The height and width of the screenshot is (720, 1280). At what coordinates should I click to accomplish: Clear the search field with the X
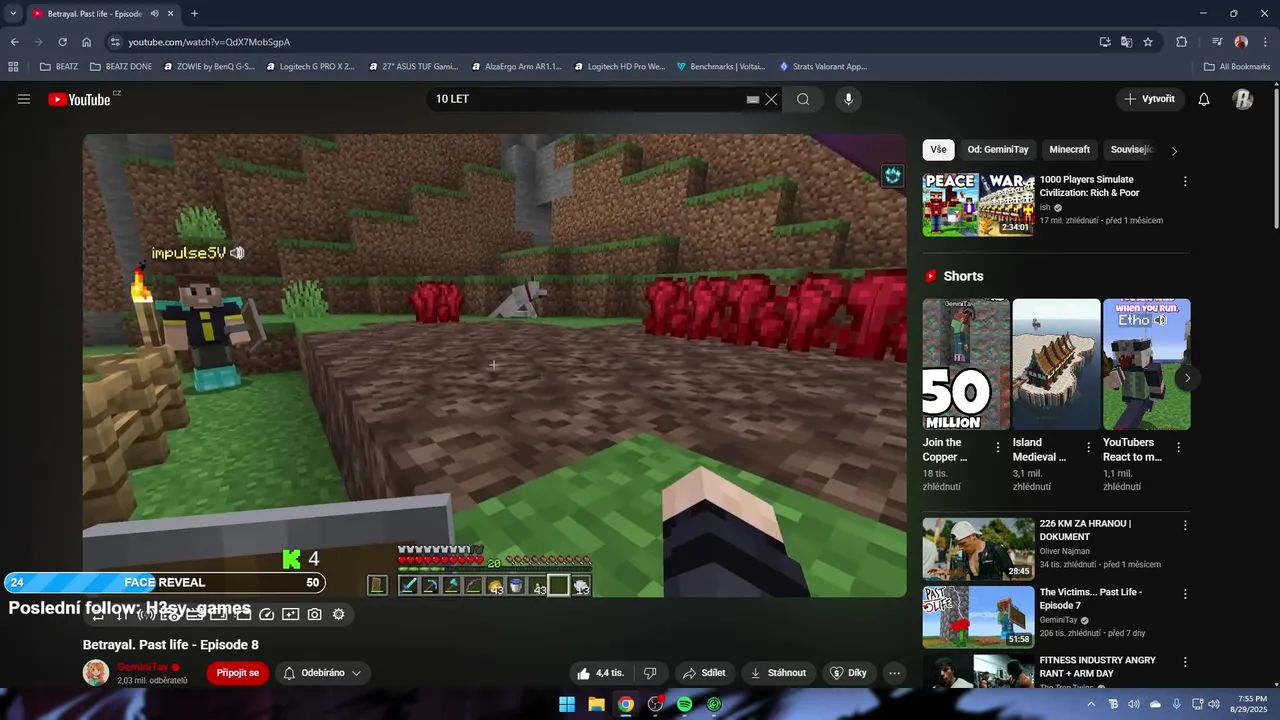[771, 99]
